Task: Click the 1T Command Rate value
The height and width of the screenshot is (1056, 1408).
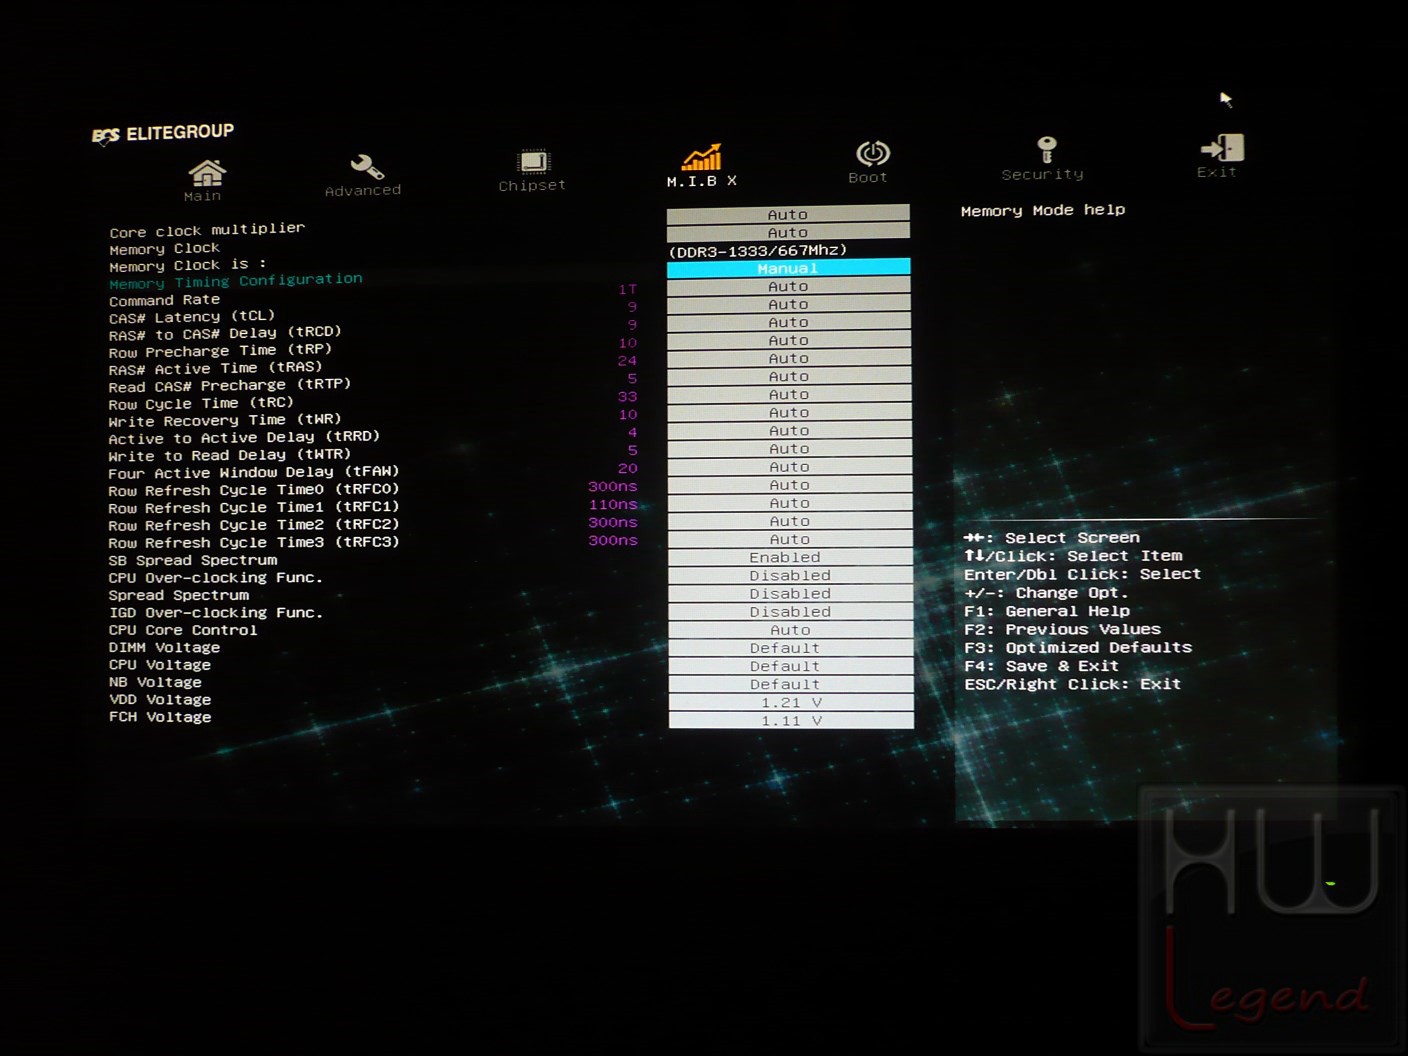Action: pos(627,288)
